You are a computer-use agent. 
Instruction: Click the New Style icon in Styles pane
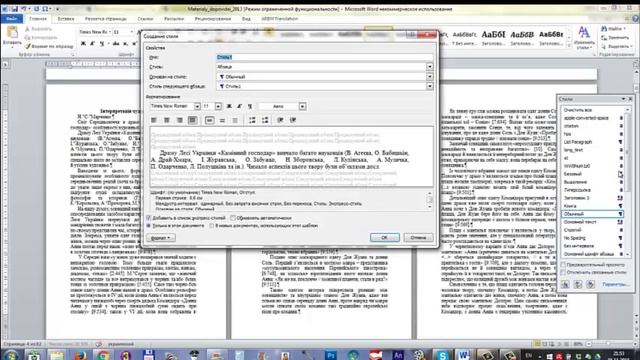[565, 284]
